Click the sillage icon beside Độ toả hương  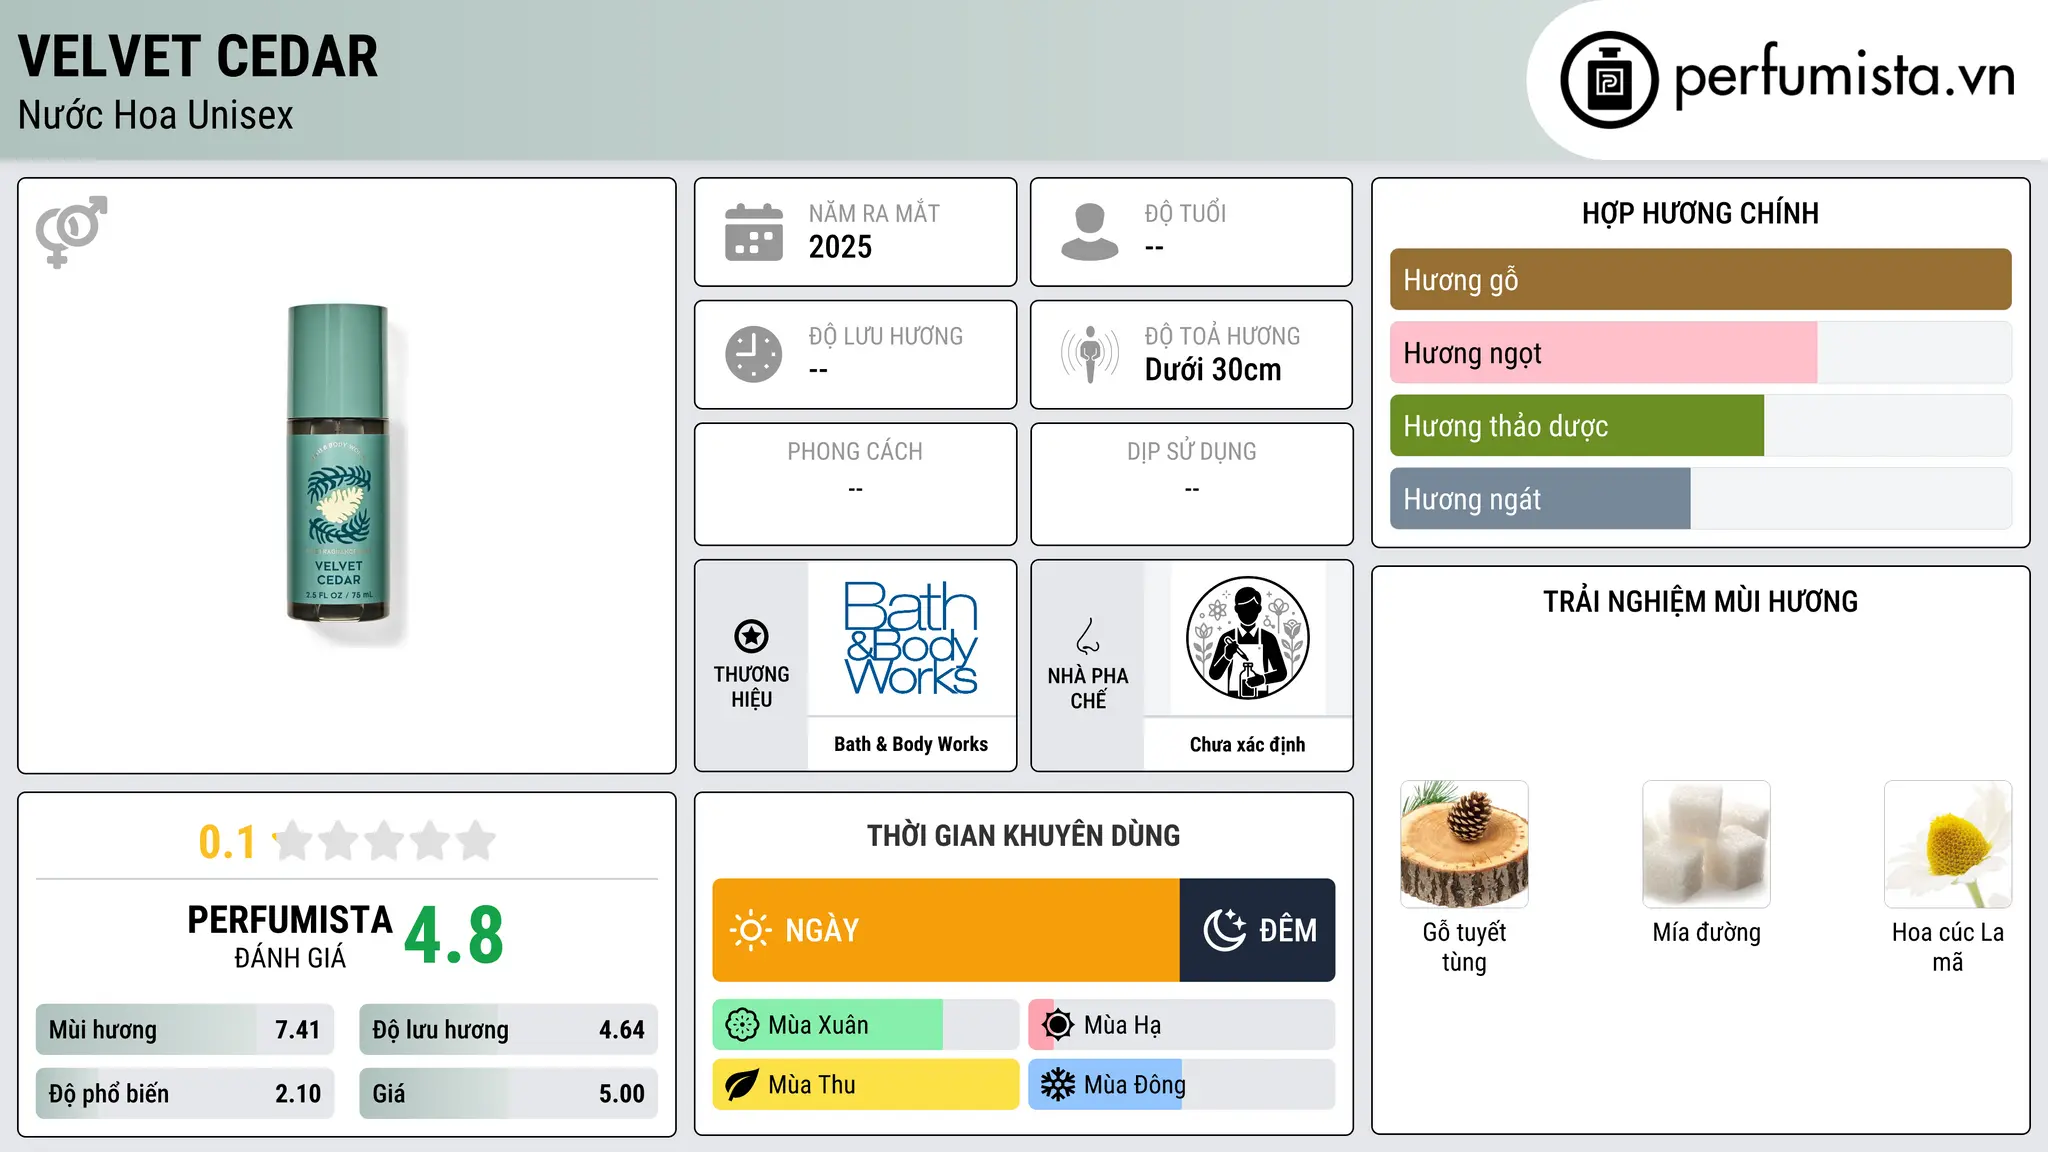pos(1089,354)
